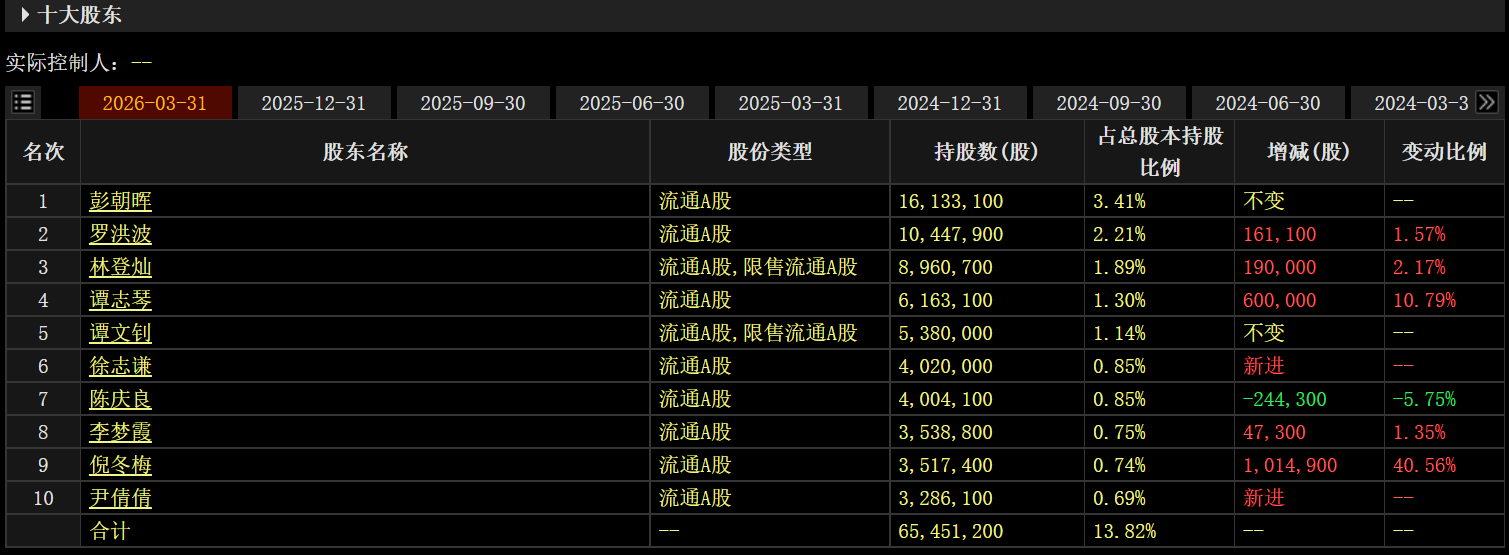Switch to the 2025-12-31 tab
This screenshot has width=1509, height=555.
tap(314, 103)
